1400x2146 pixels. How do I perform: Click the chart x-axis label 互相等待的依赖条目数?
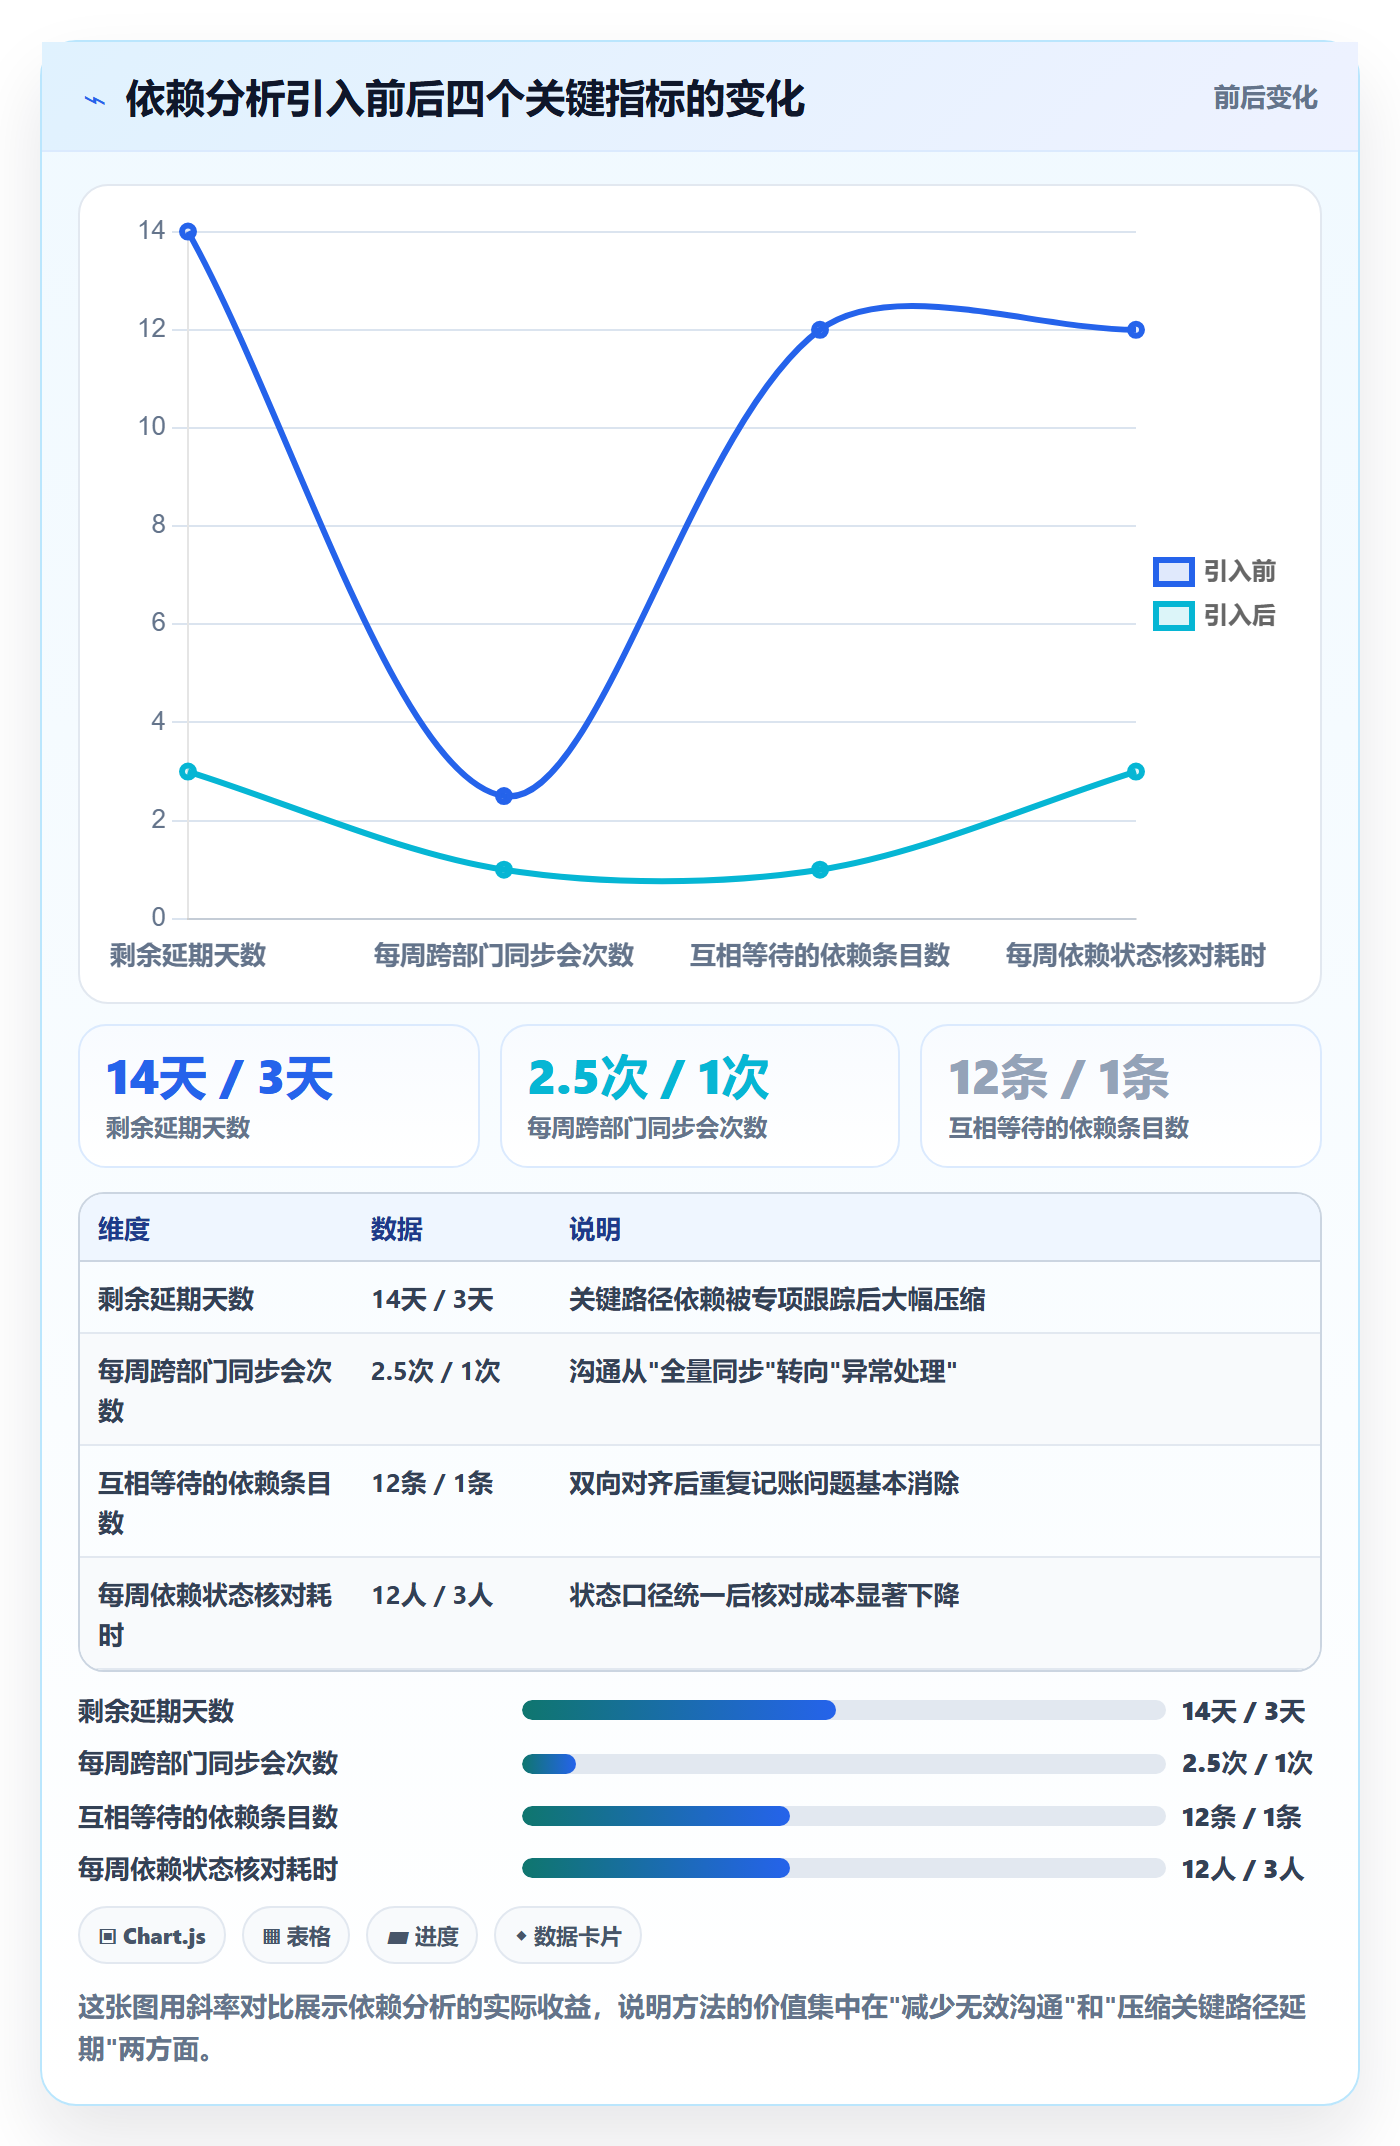820,955
